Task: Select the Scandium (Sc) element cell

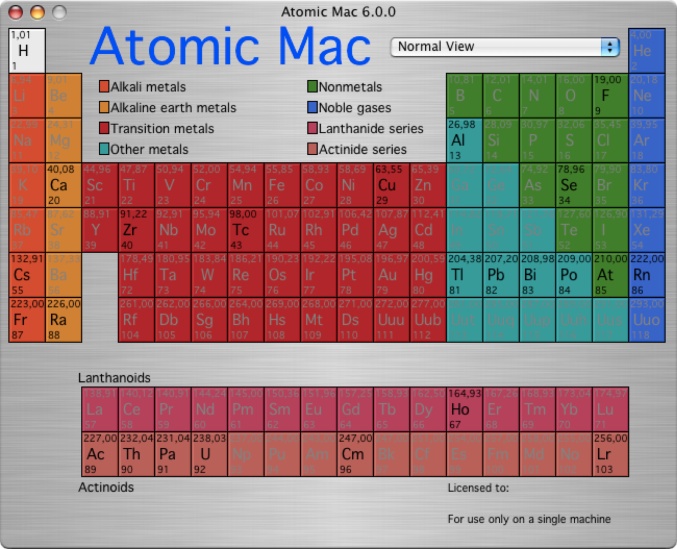Action: click(100, 185)
